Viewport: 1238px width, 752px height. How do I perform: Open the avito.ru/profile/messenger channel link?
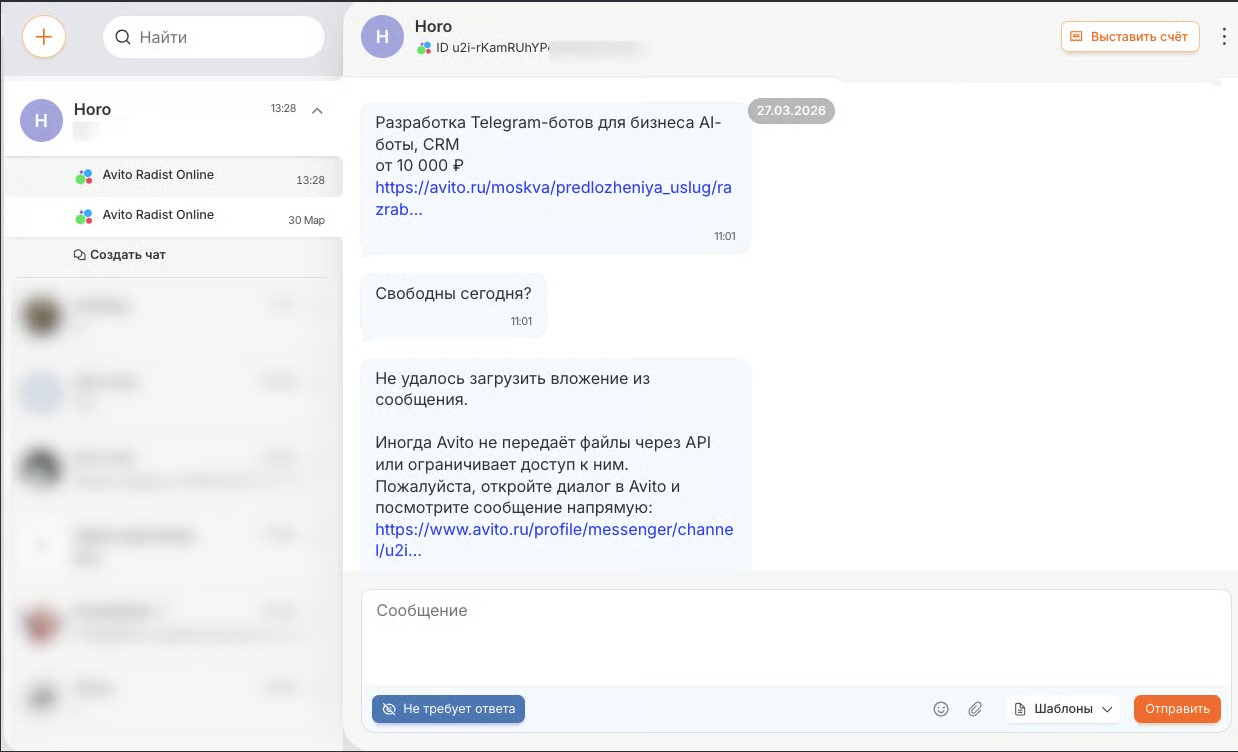click(554, 540)
